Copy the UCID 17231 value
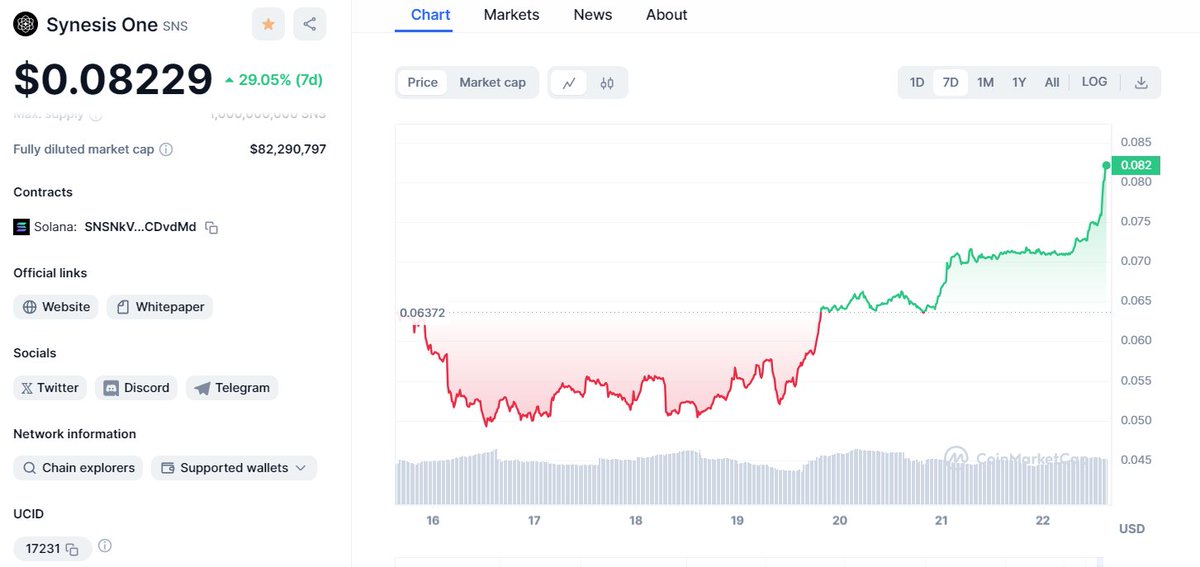This screenshot has height=567, width=1200. click(x=72, y=549)
